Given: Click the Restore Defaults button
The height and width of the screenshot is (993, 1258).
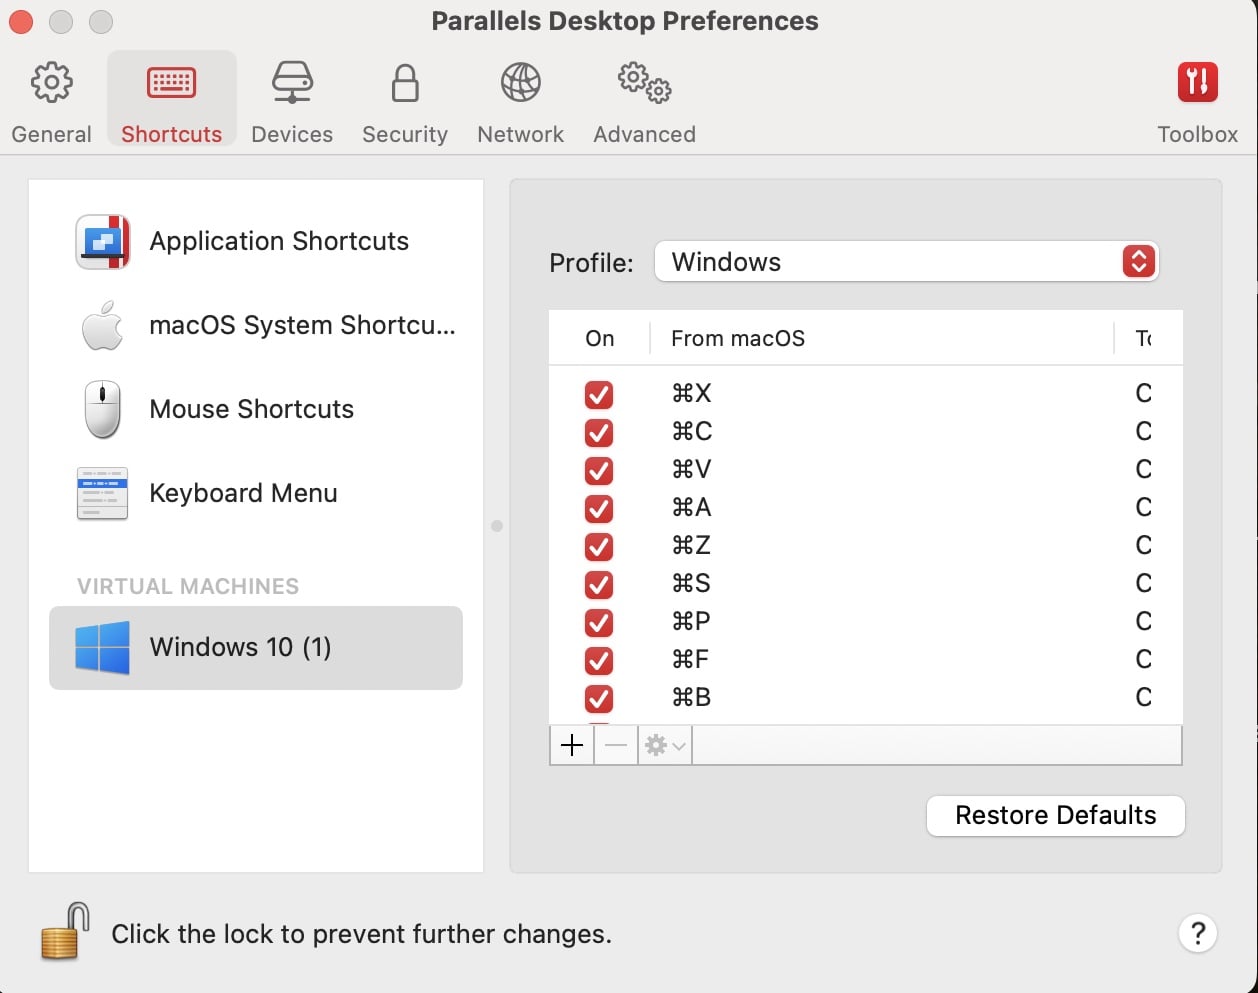Looking at the screenshot, I should (x=1056, y=816).
